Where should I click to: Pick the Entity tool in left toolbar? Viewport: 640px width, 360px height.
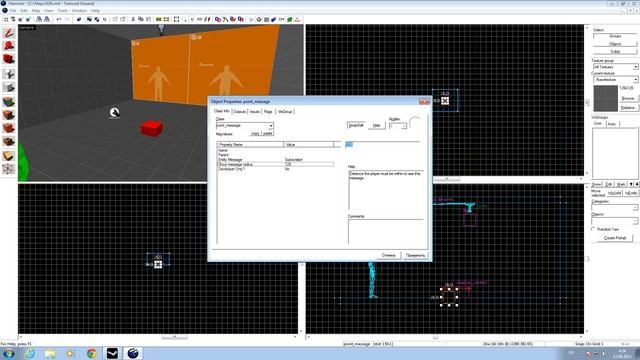click(9, 74)
